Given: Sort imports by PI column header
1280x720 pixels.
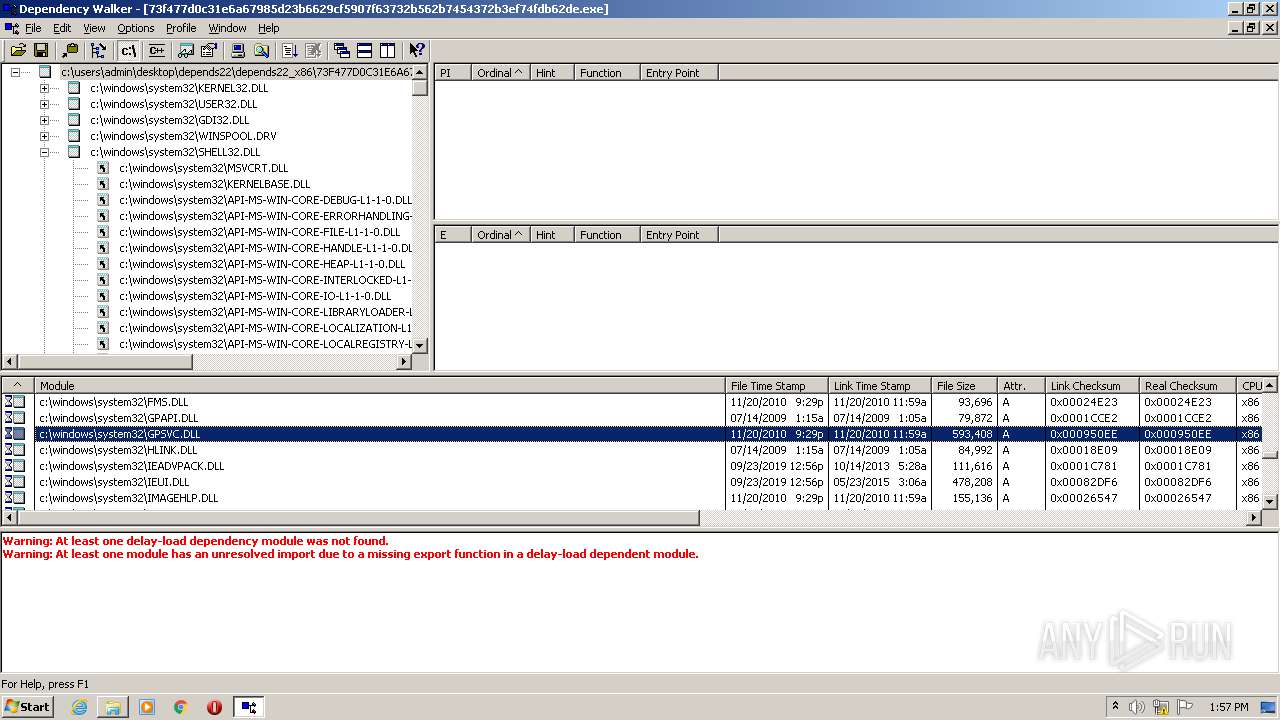Looking at the screenshot, I should coord(452,73).
